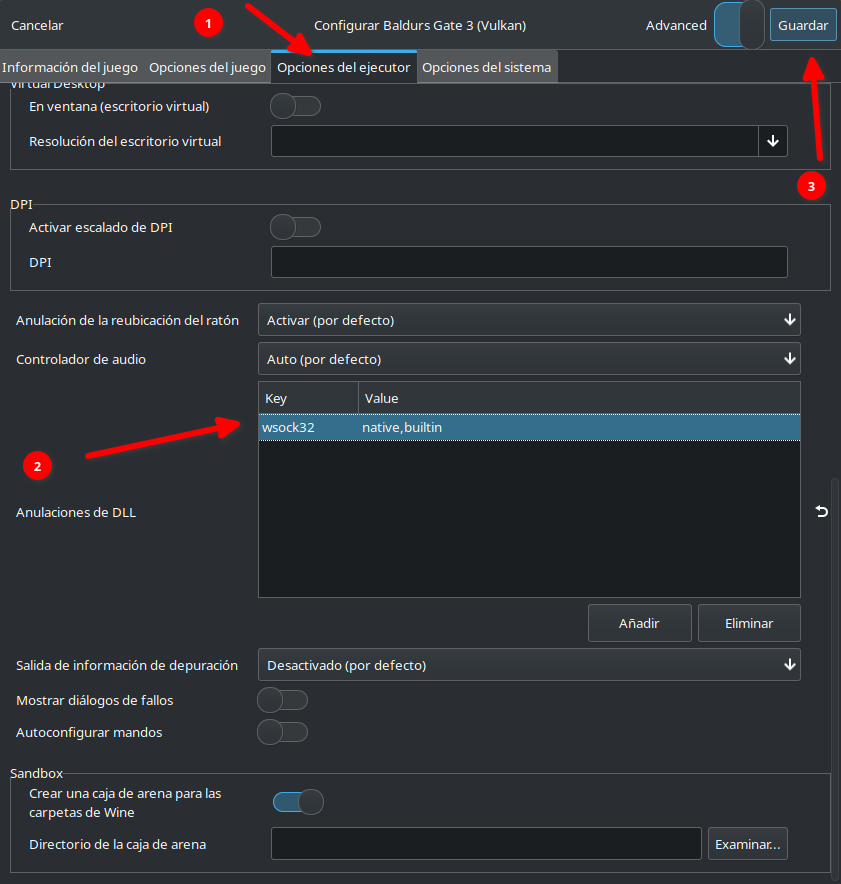Click the vertical scrollbar on the right
The height and width of the screenshot is (884, 841).
pyautogui.click(x=835, y=677)
